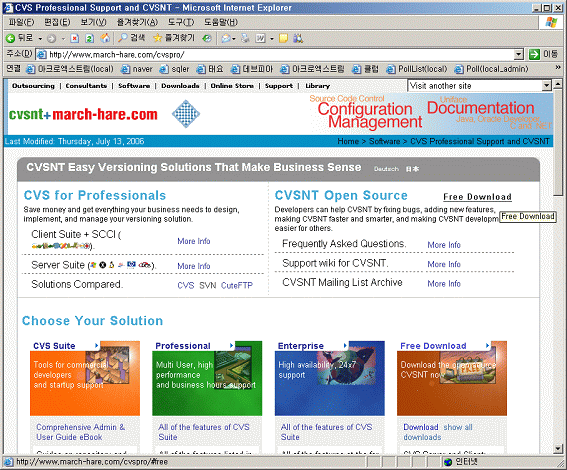Click the Messenger icon in toolbar
This screenshot has width=567, height=470.
click(x=298, y=38)
